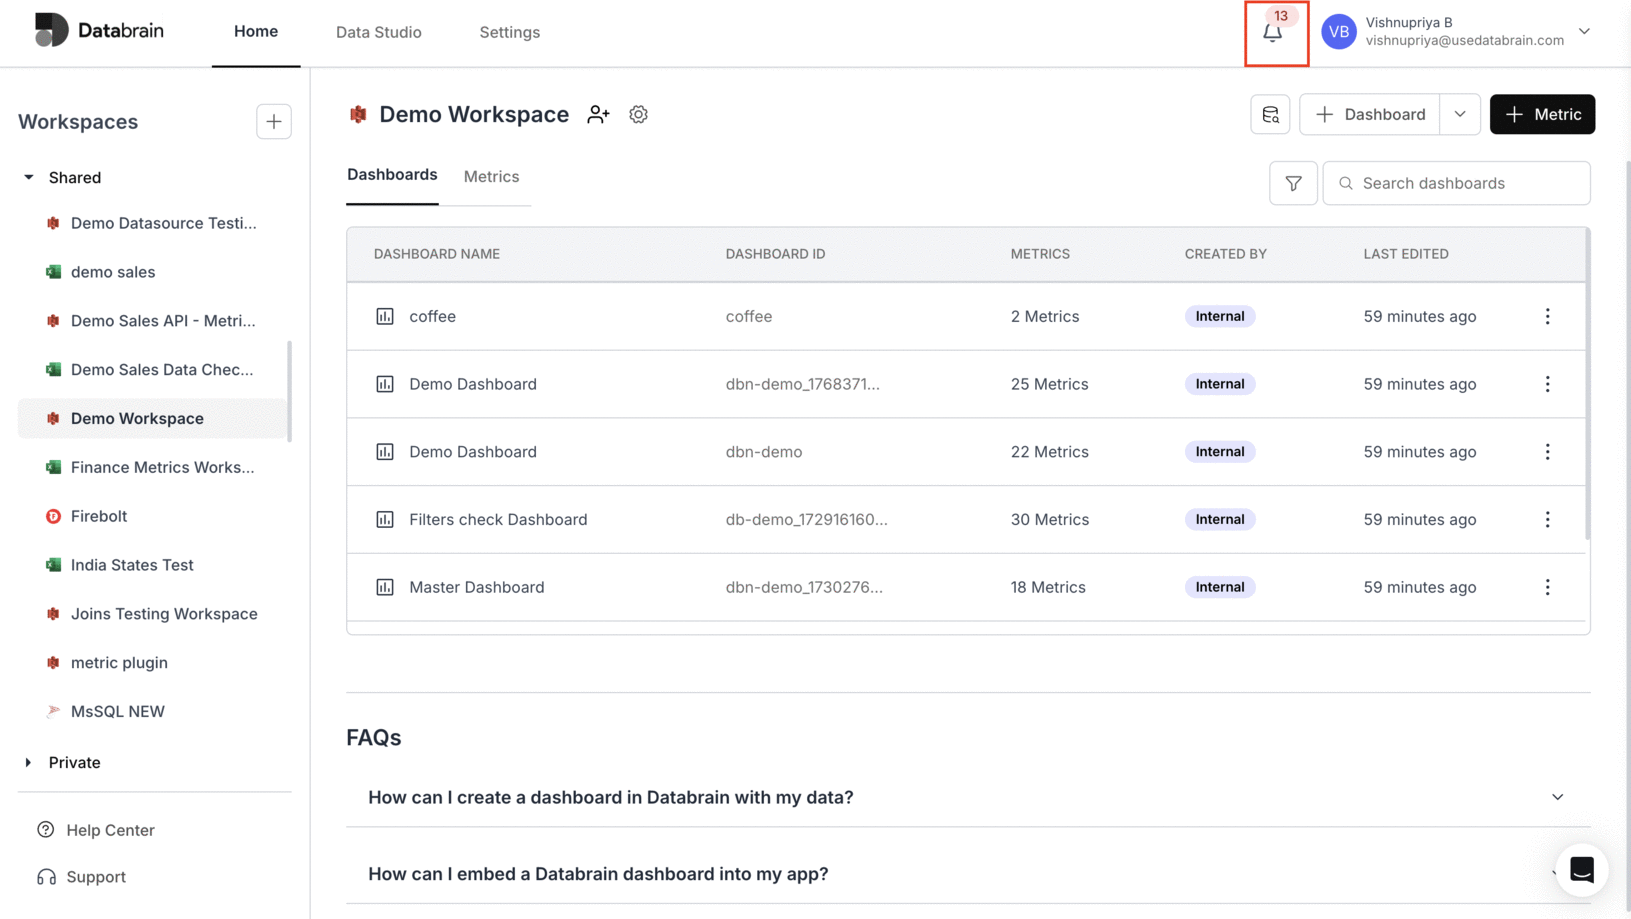The height and width of the screenshot is (919, 1631).
Task: Go to the Home tab
Action: click(x=256, y=32)
